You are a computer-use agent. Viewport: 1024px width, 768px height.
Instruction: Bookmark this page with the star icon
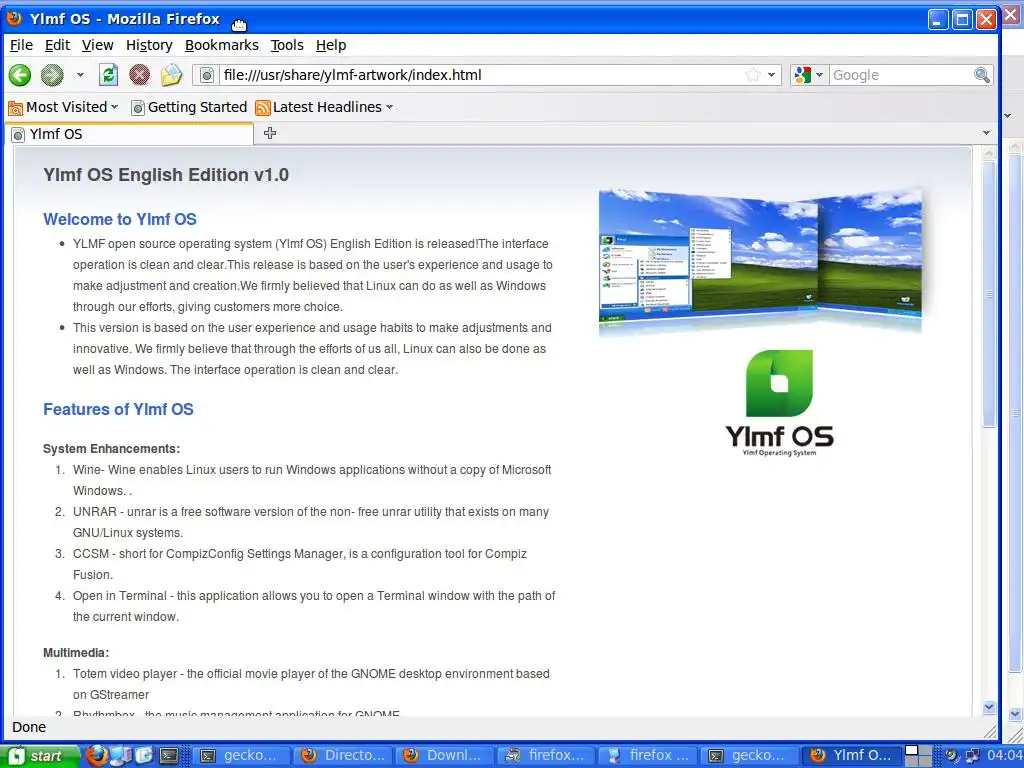coord(753,75)
